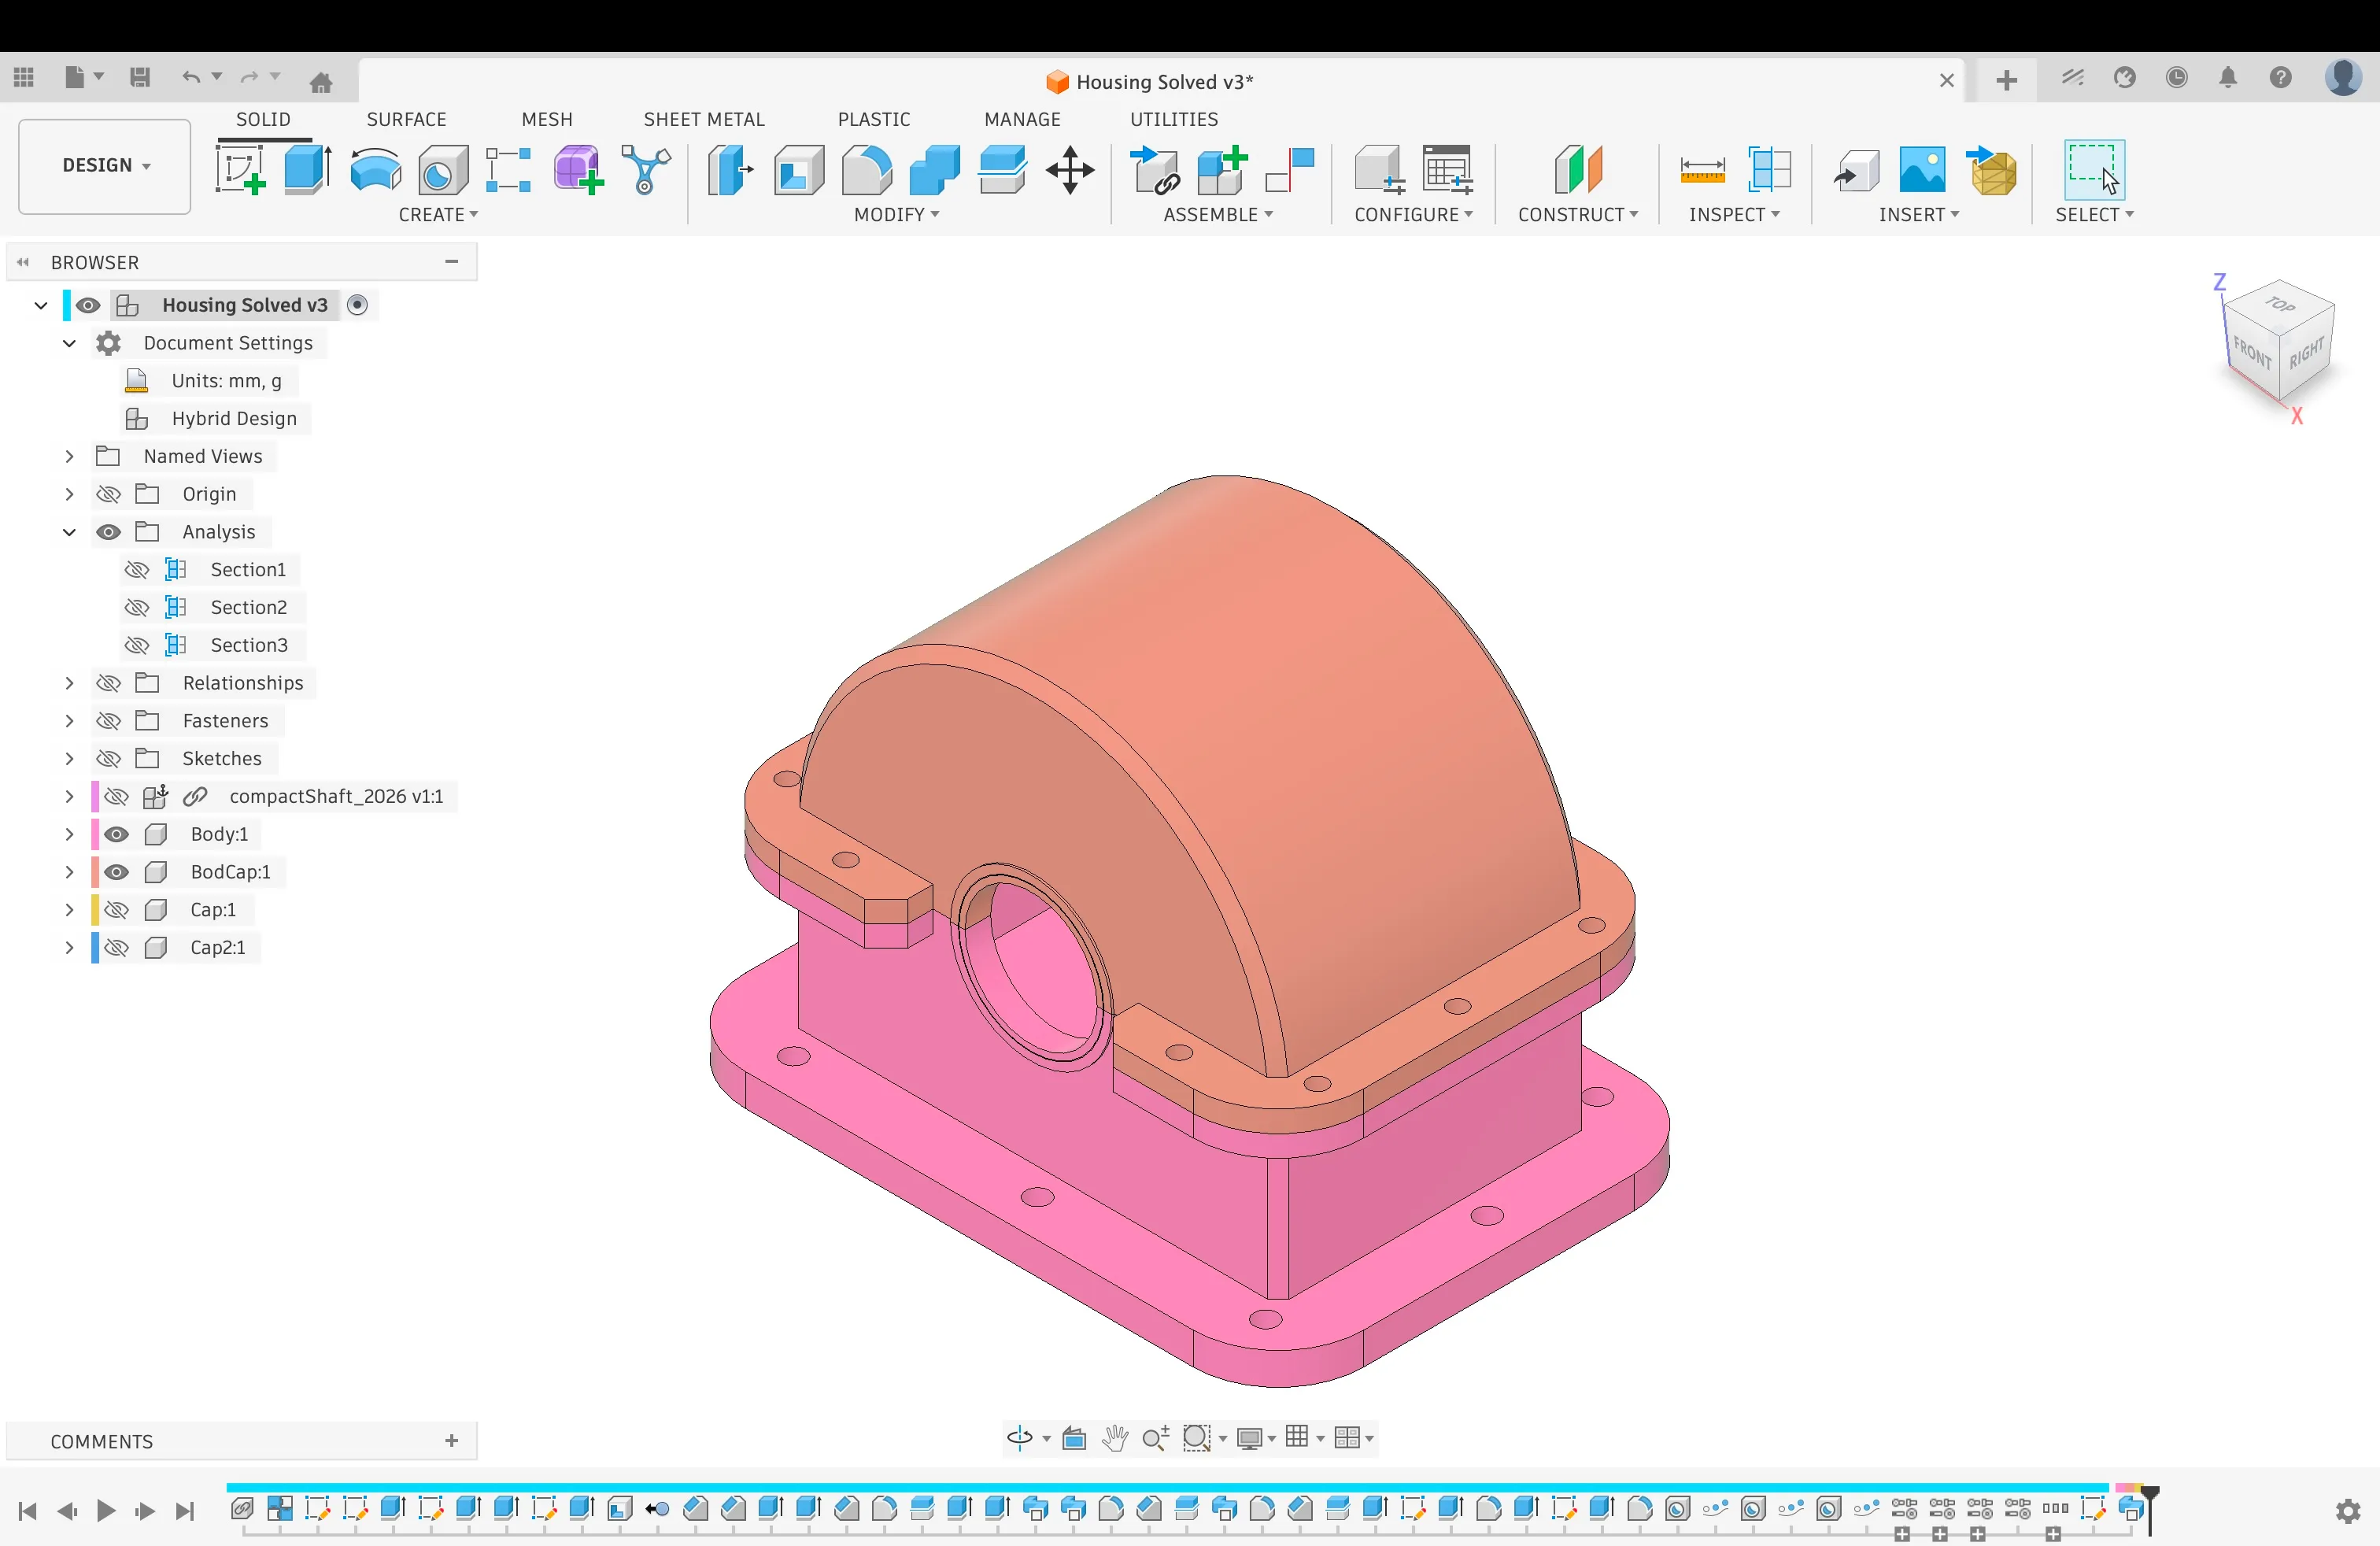Expand the Origin folder
The height and width of the screenshot is (1546, 2380).
pyautogui.click(x=69, y=494)
